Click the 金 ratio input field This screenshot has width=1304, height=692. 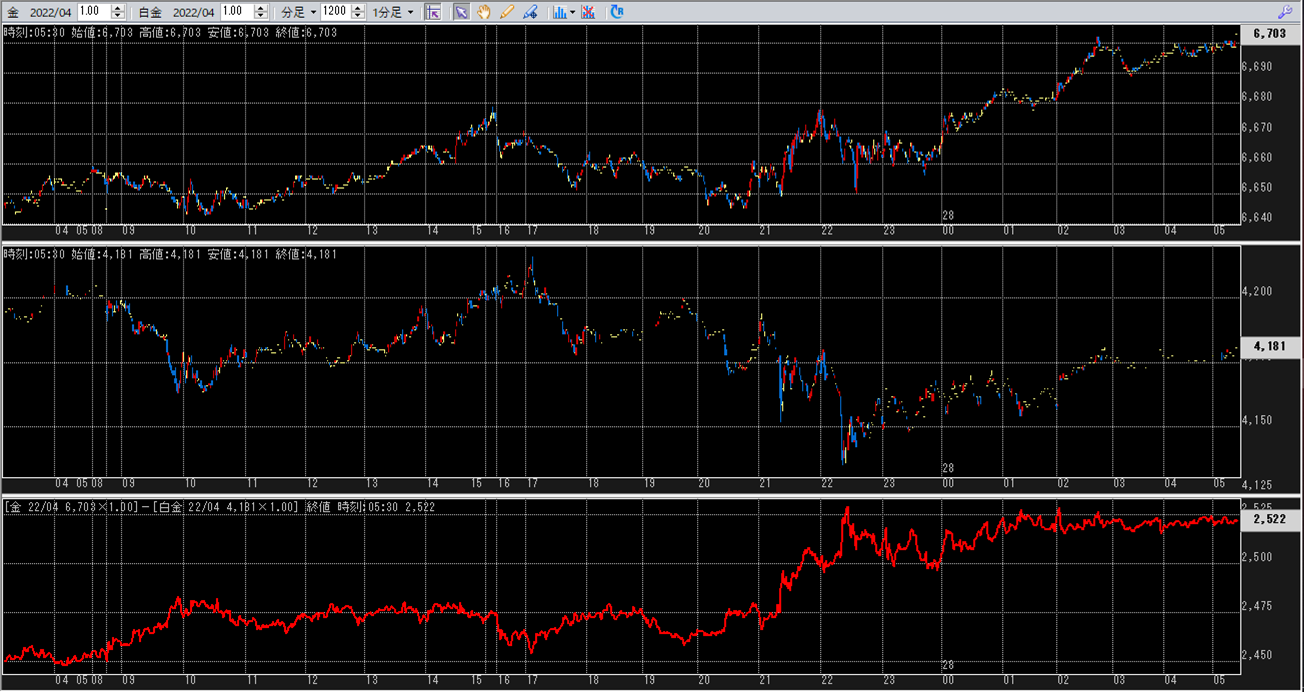[93, 12]
